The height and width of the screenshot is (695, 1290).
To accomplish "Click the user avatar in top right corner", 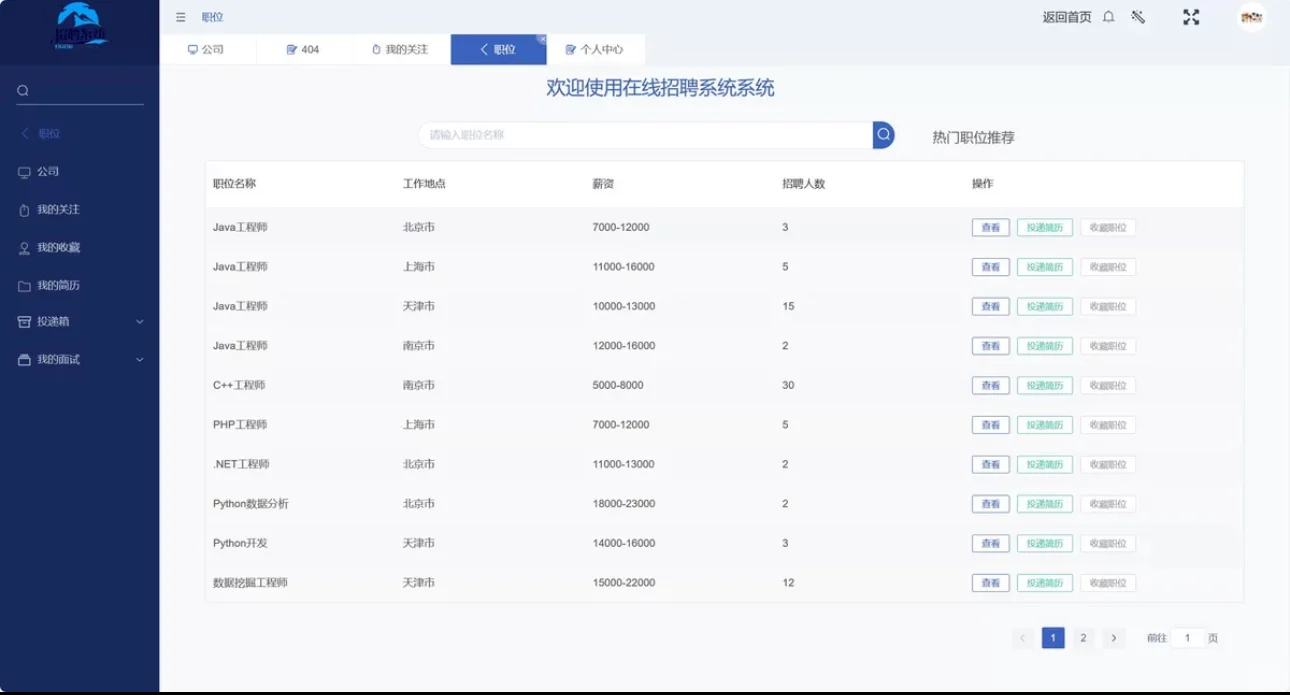I will pyautogui.click(x=1251, y=17).
